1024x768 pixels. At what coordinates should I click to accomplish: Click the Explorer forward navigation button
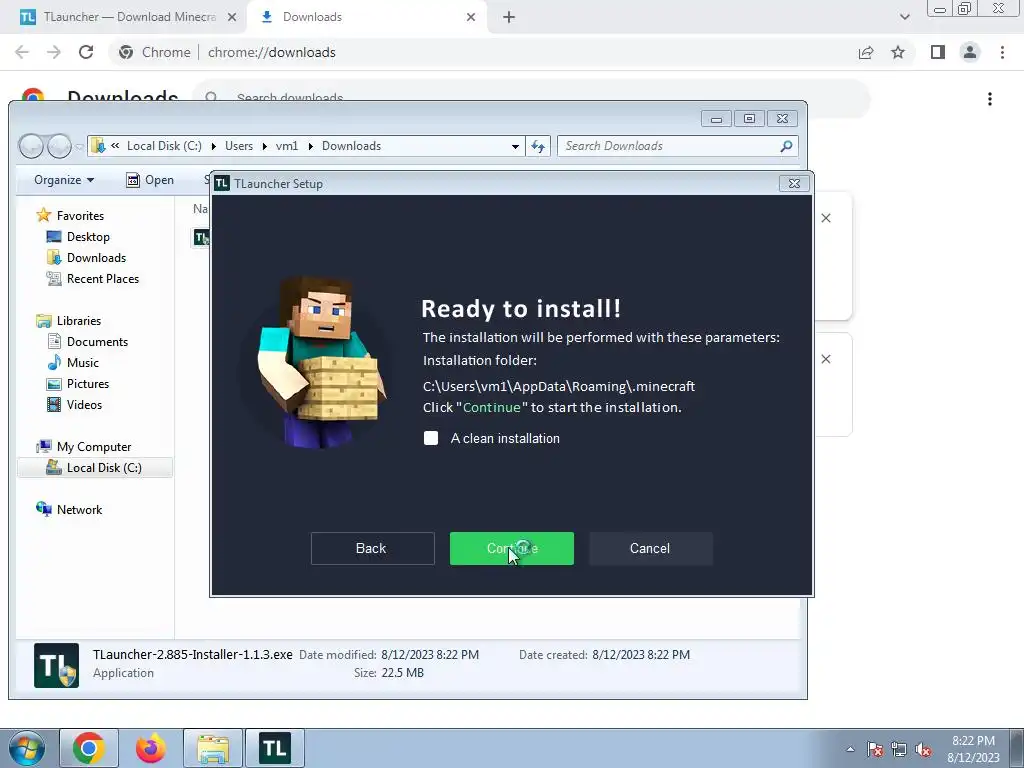click(x=59, y=146)
